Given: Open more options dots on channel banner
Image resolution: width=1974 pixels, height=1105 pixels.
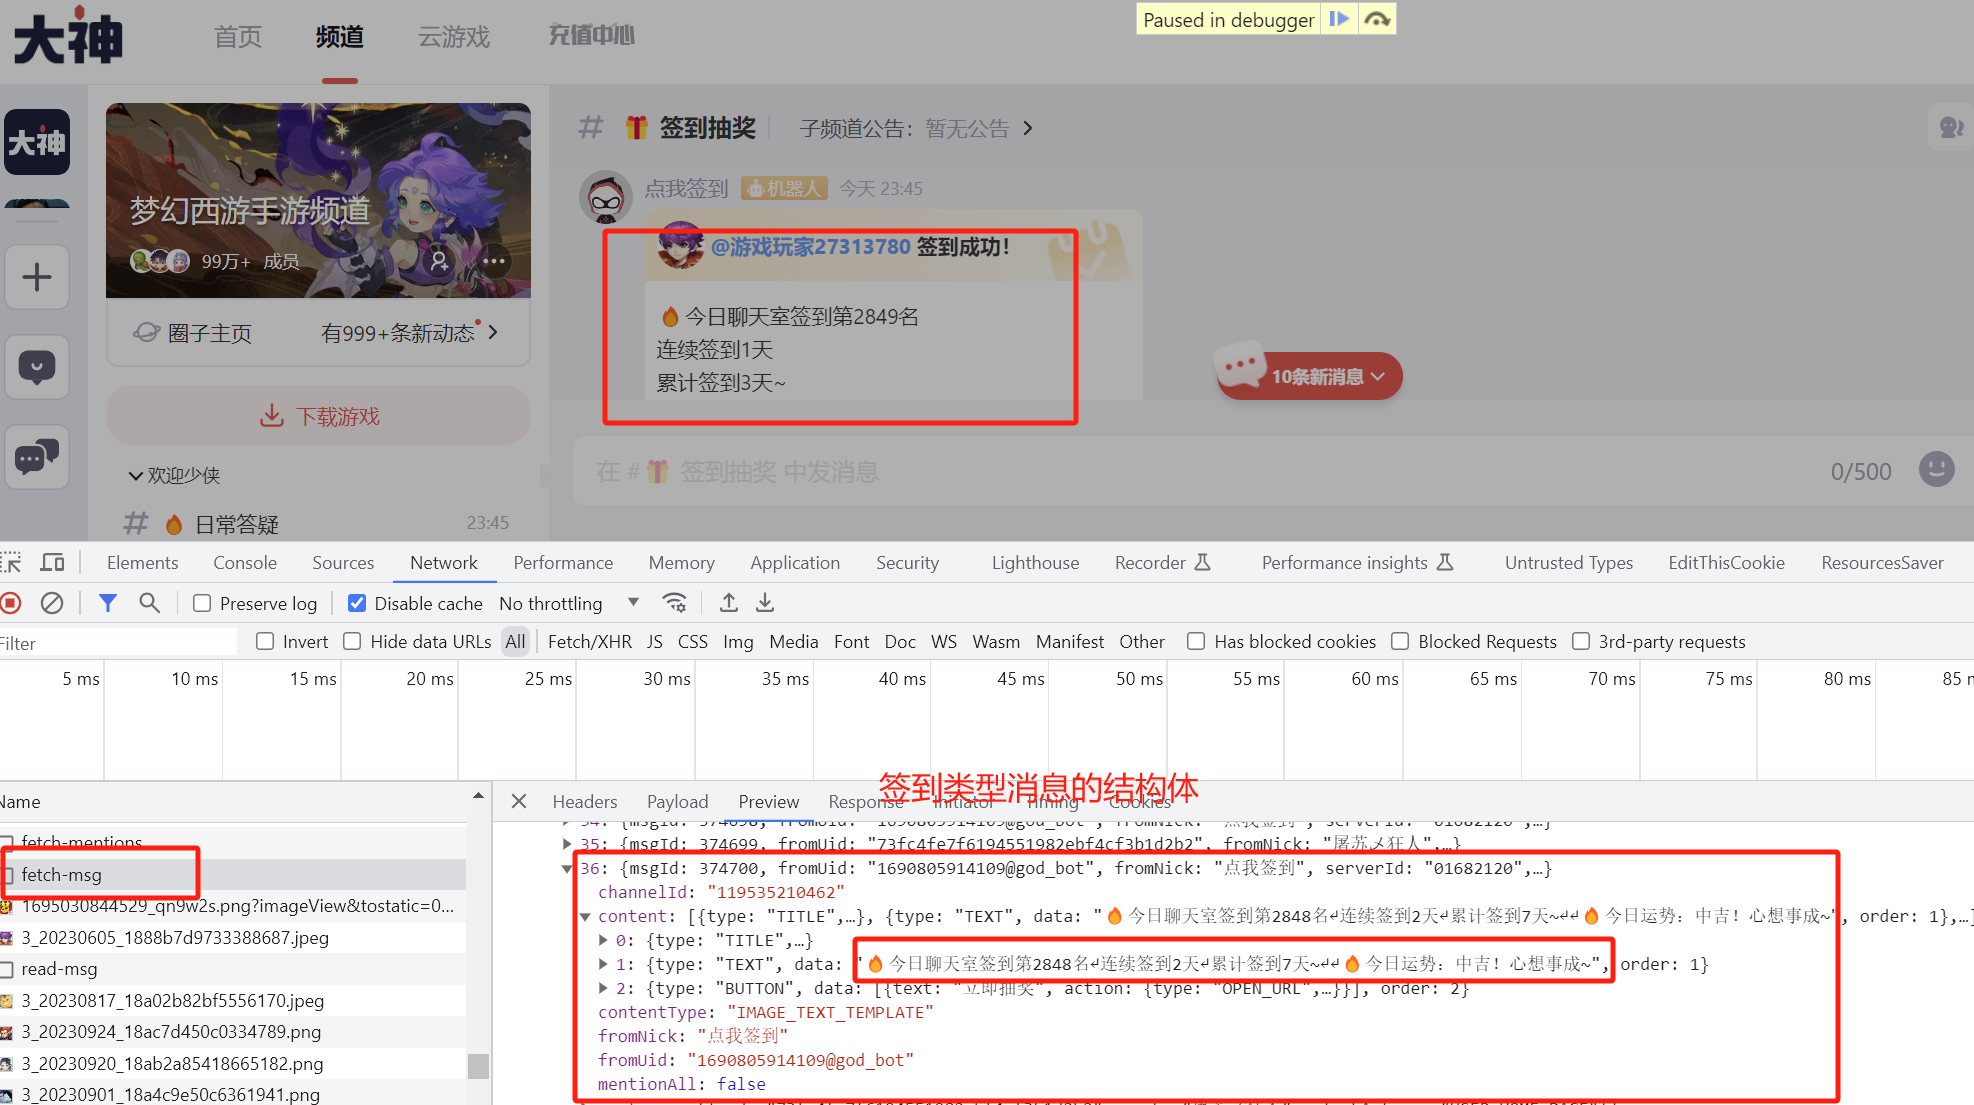Looking at the screenshot, I should tap(494, 261).
